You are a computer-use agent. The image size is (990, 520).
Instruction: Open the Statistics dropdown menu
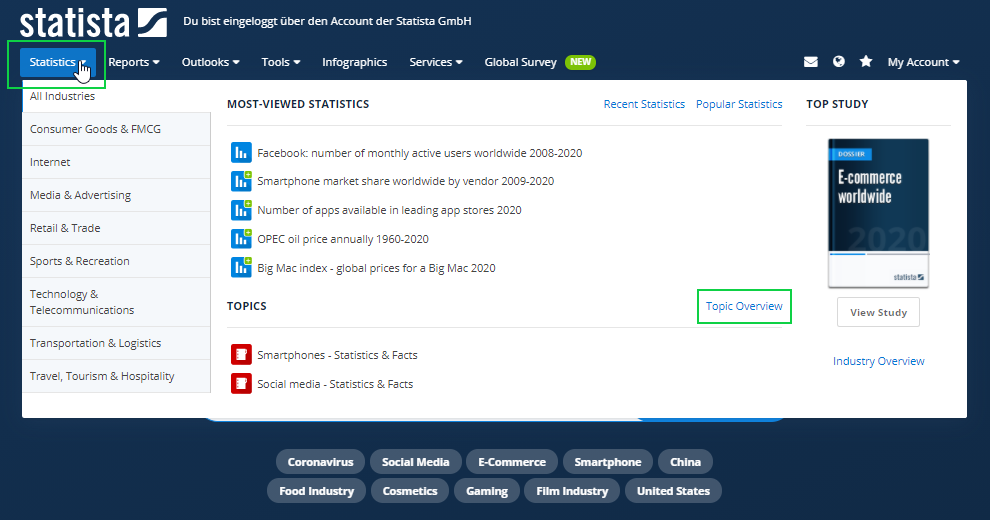(x=58, y=62)
